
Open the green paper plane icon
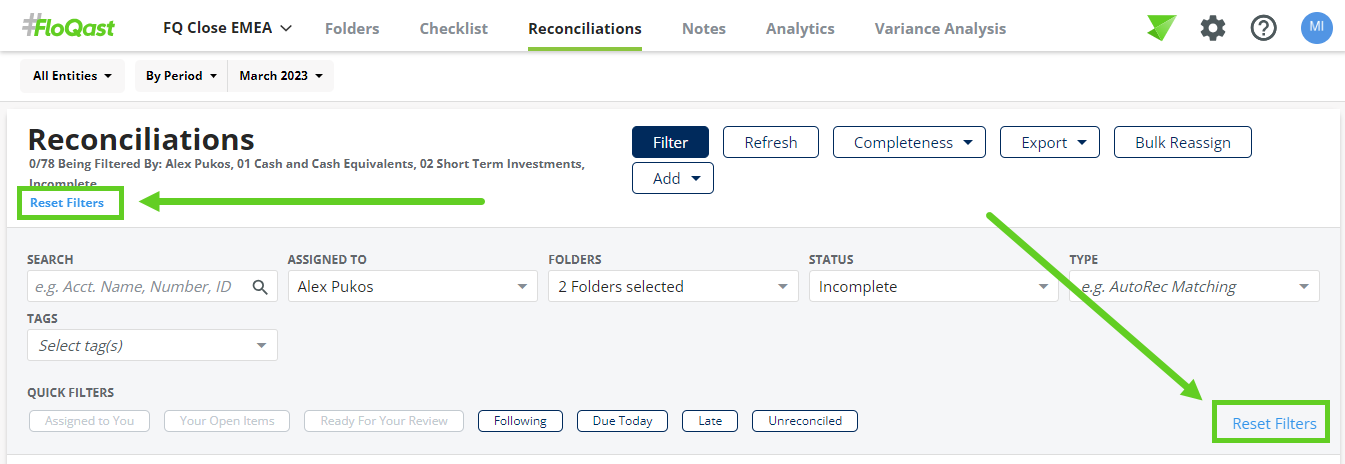[x=1161, y=28]
